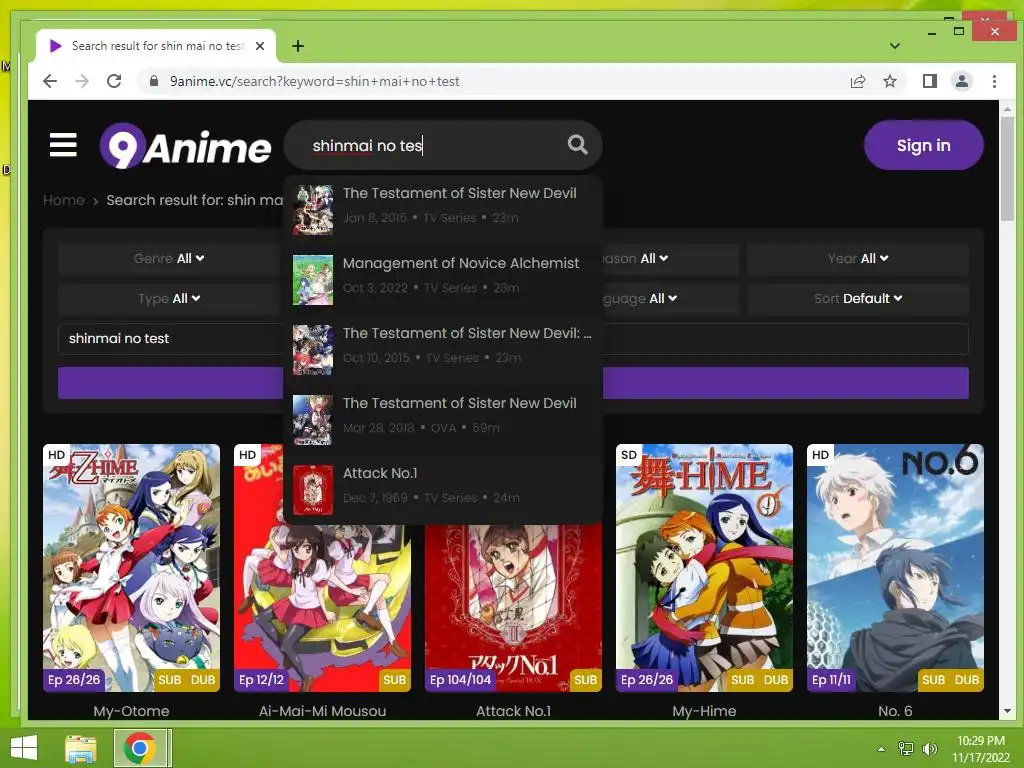Open the Chrome profile icon
1024x768 pixels.
tap(962, 81)
